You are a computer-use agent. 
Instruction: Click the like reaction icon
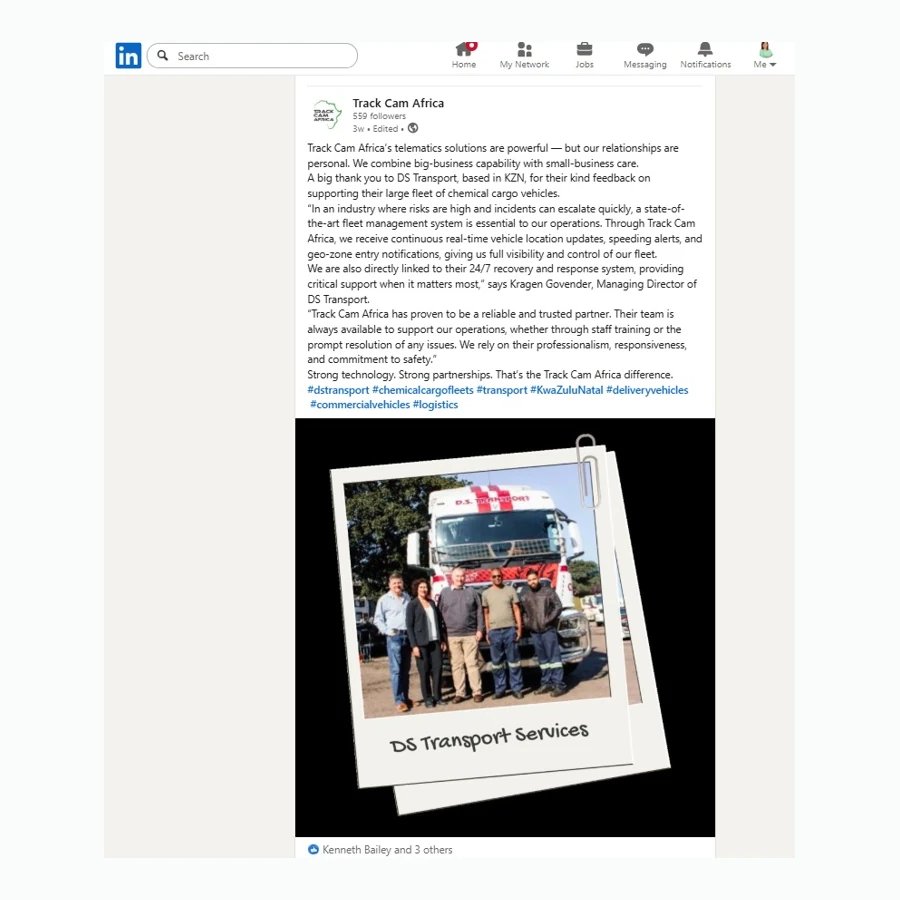tap(313, 849)
